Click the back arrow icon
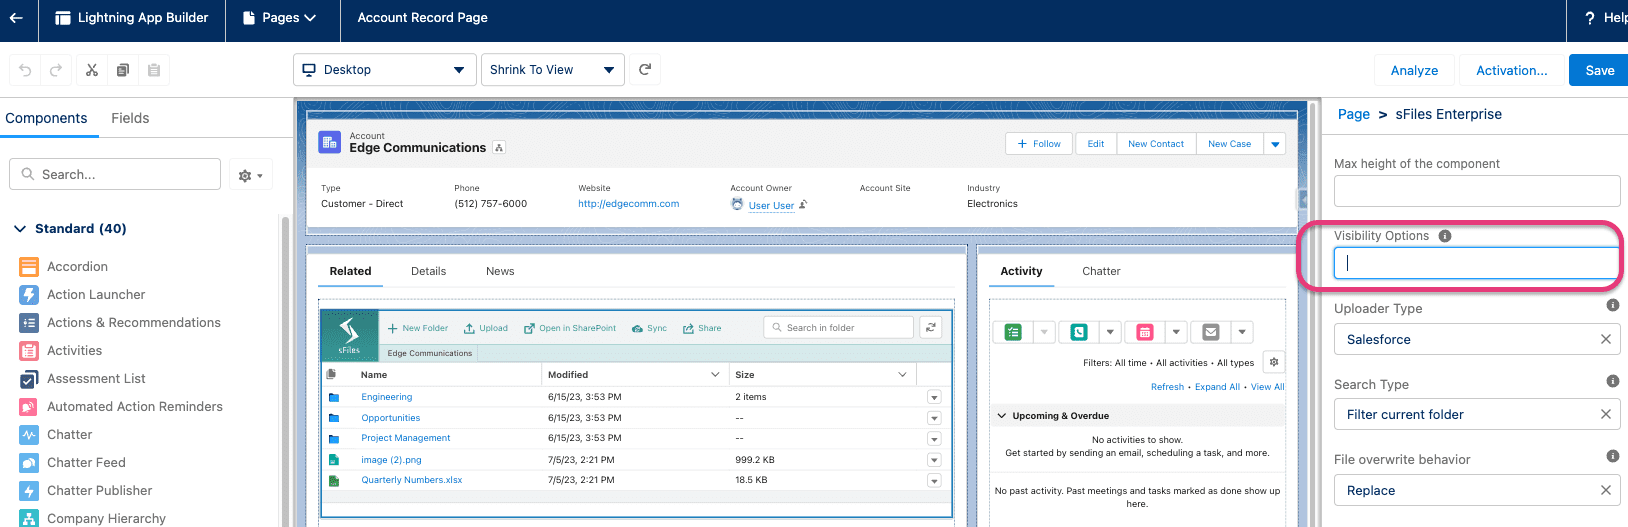Image resolution: width=1628 pixels, height=527 pixels. (16, 18)
